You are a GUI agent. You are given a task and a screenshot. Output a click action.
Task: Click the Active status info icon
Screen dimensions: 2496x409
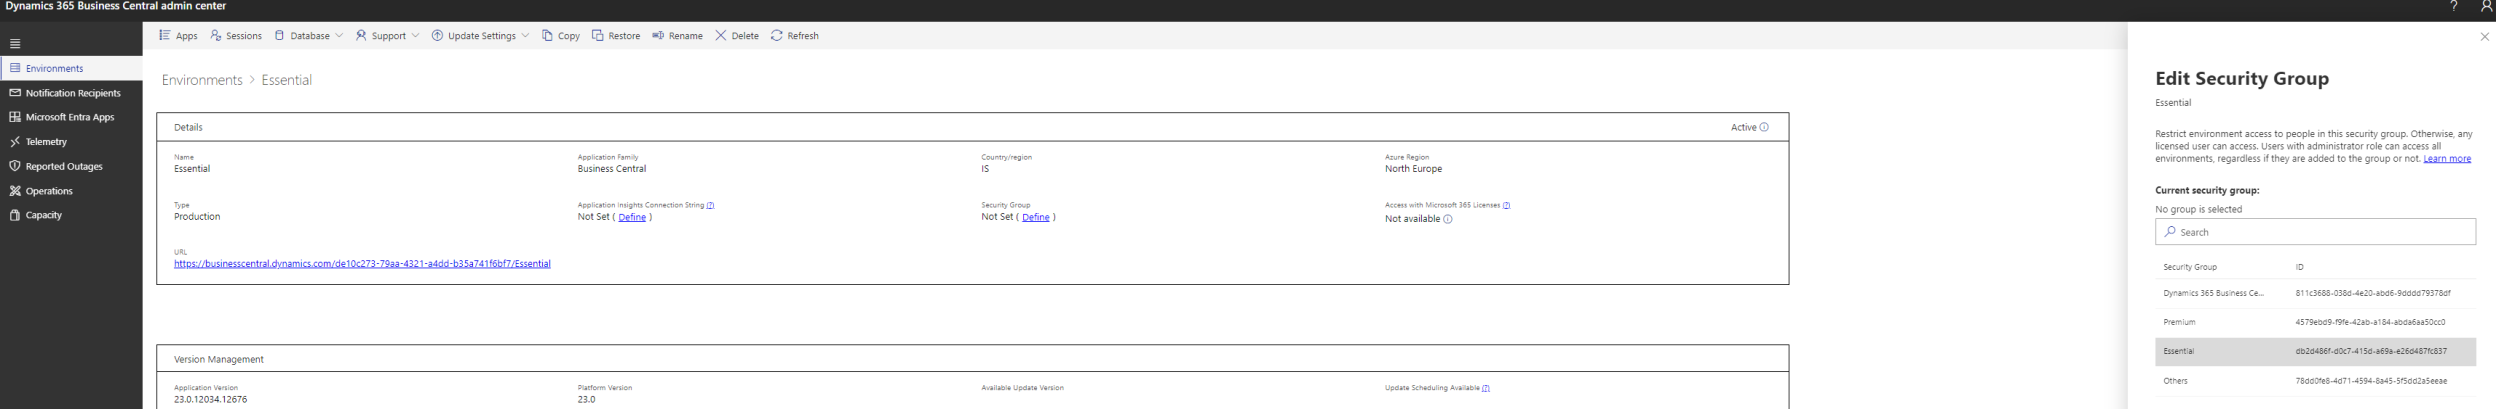click(1764, 127)
